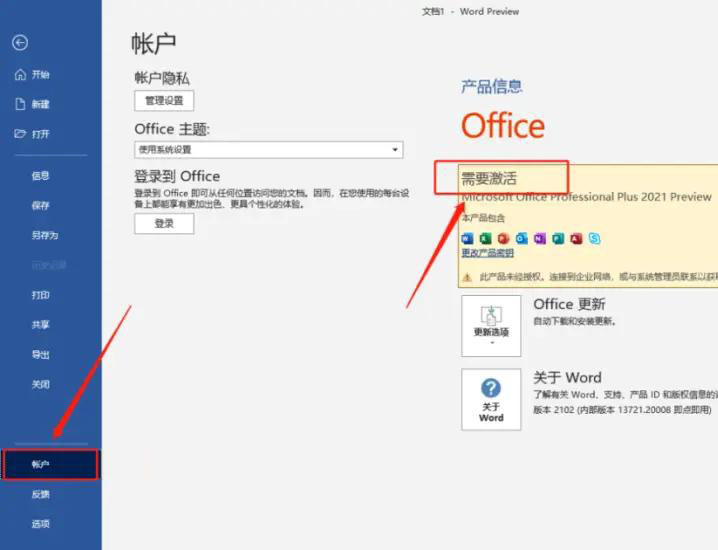Select the 帐户 sidebar item

coord(51,464)
